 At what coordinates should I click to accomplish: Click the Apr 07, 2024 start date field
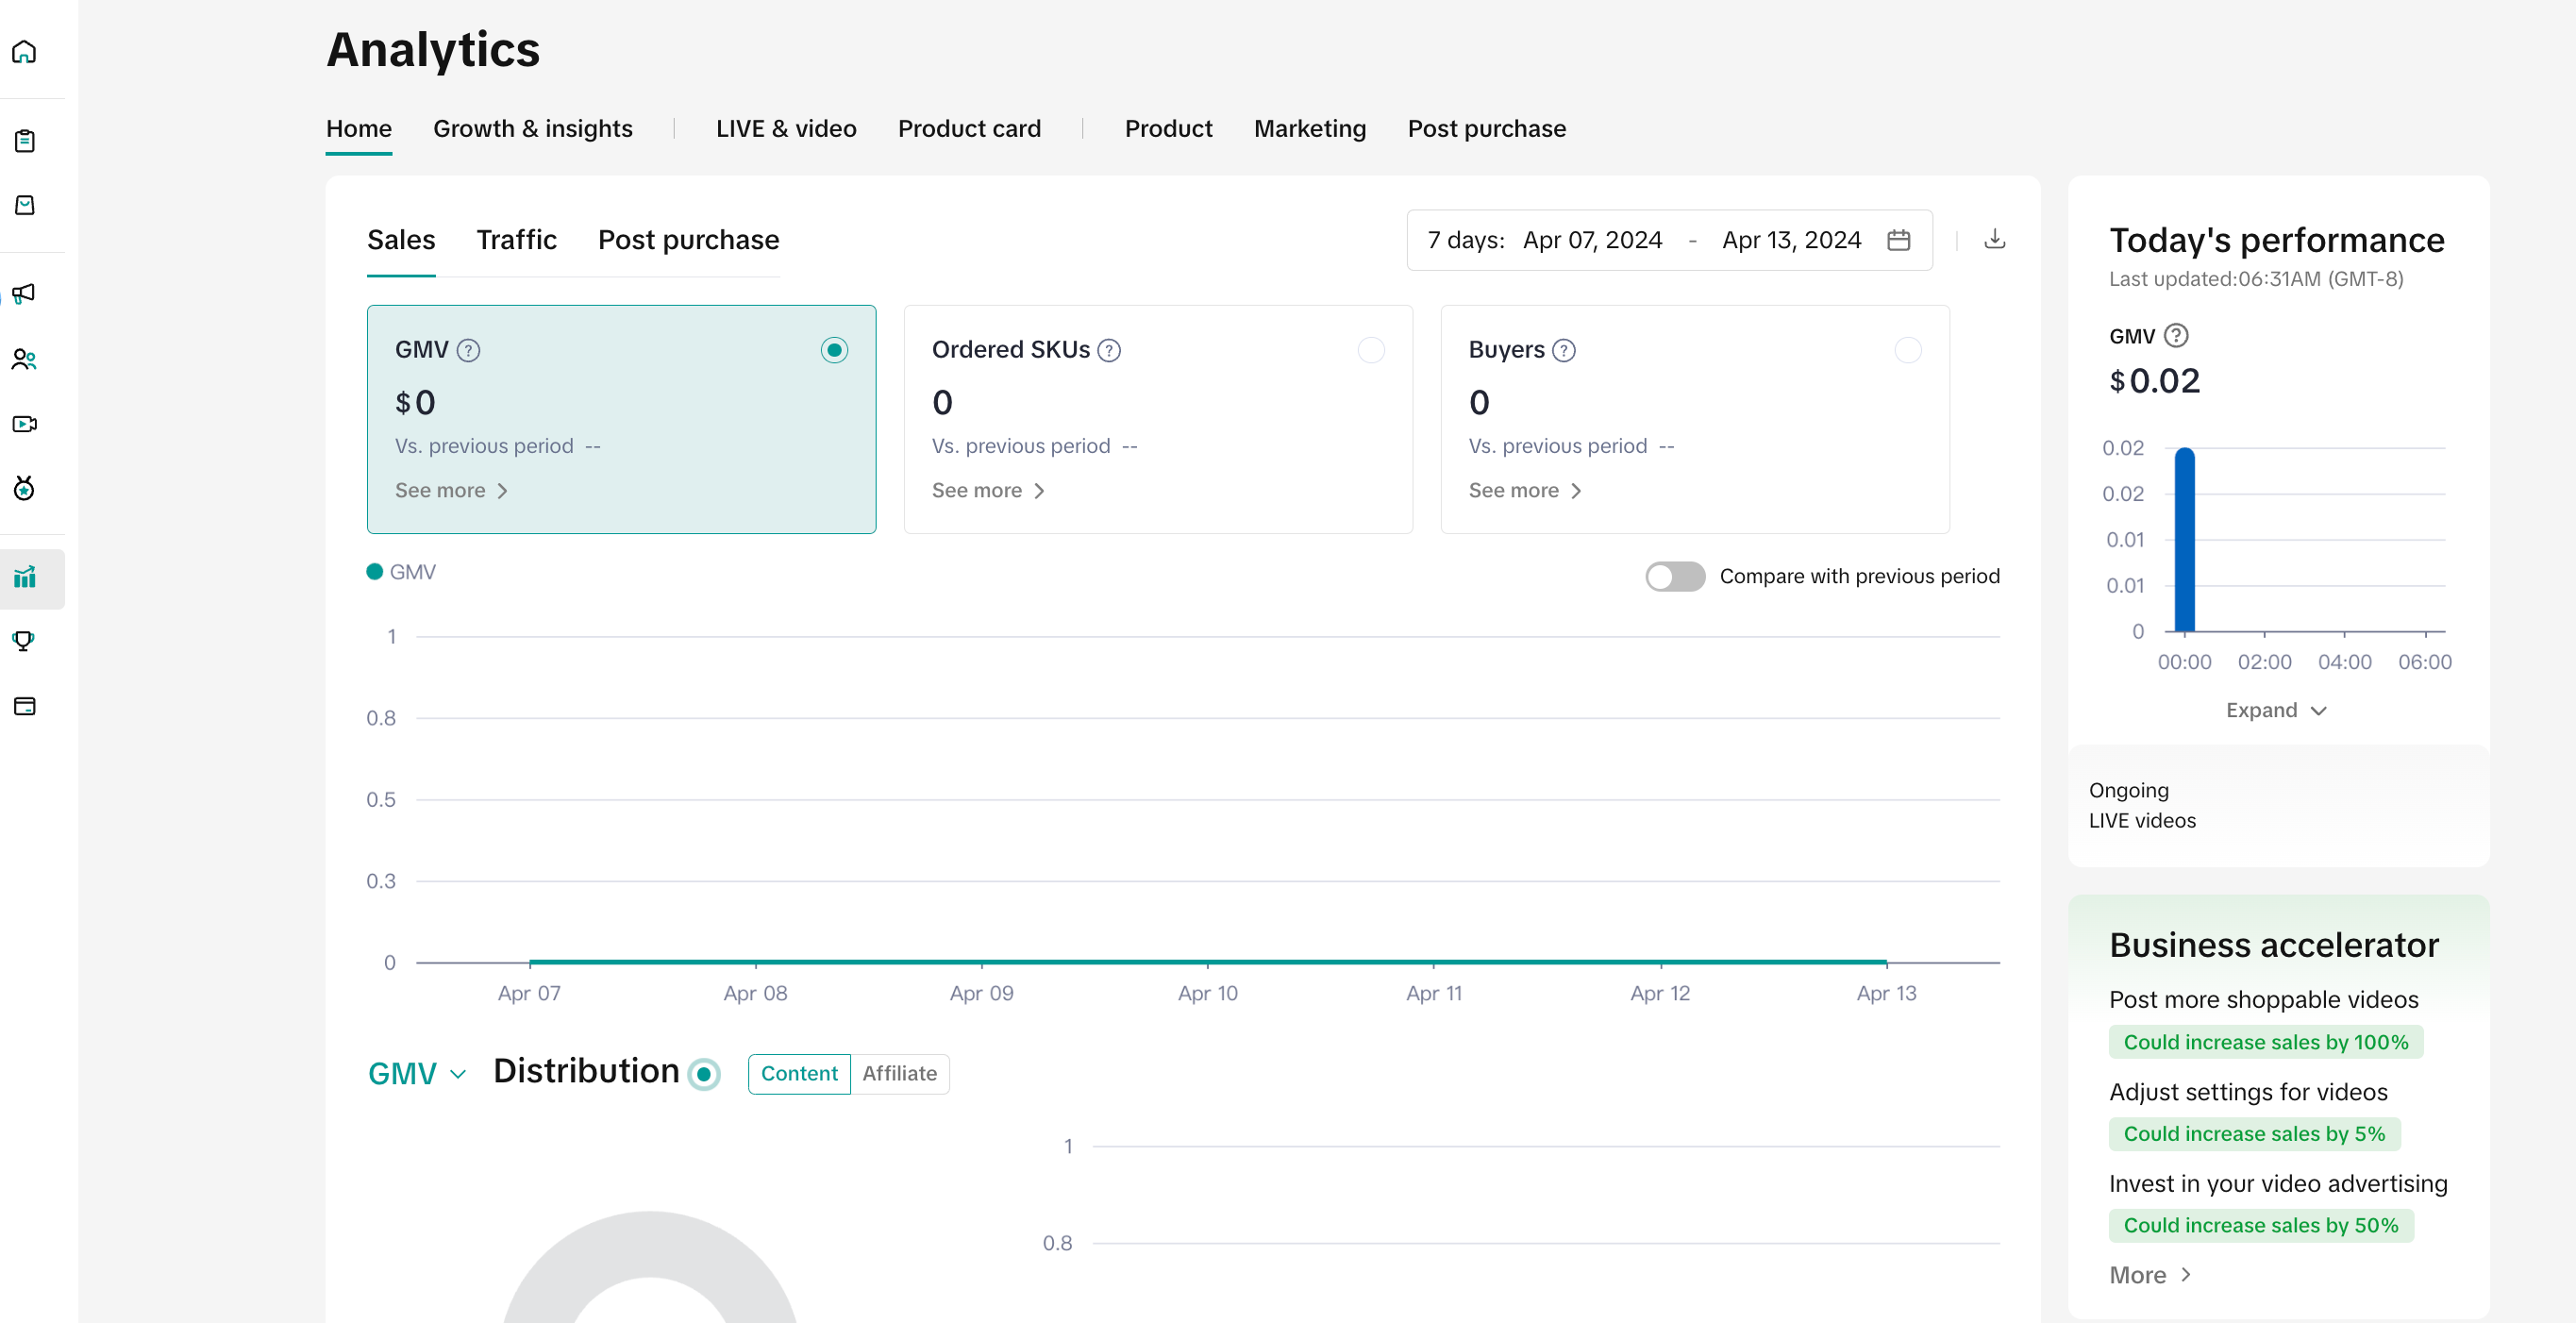(1592, 240)
